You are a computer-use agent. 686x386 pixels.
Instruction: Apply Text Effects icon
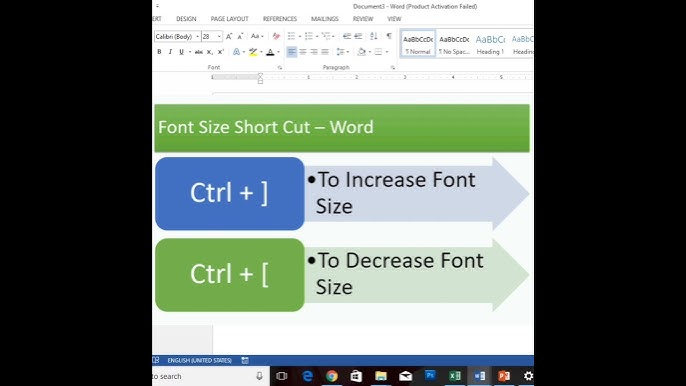236,52
